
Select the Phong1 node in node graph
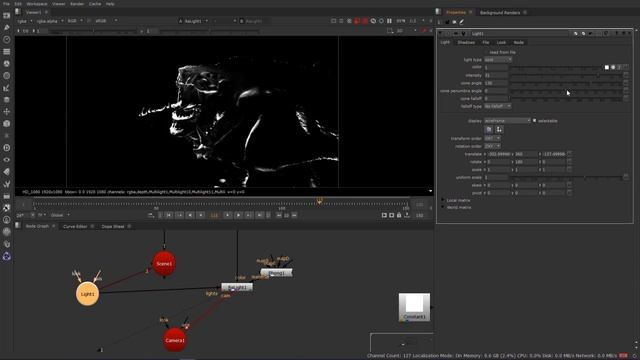(276, 273)
